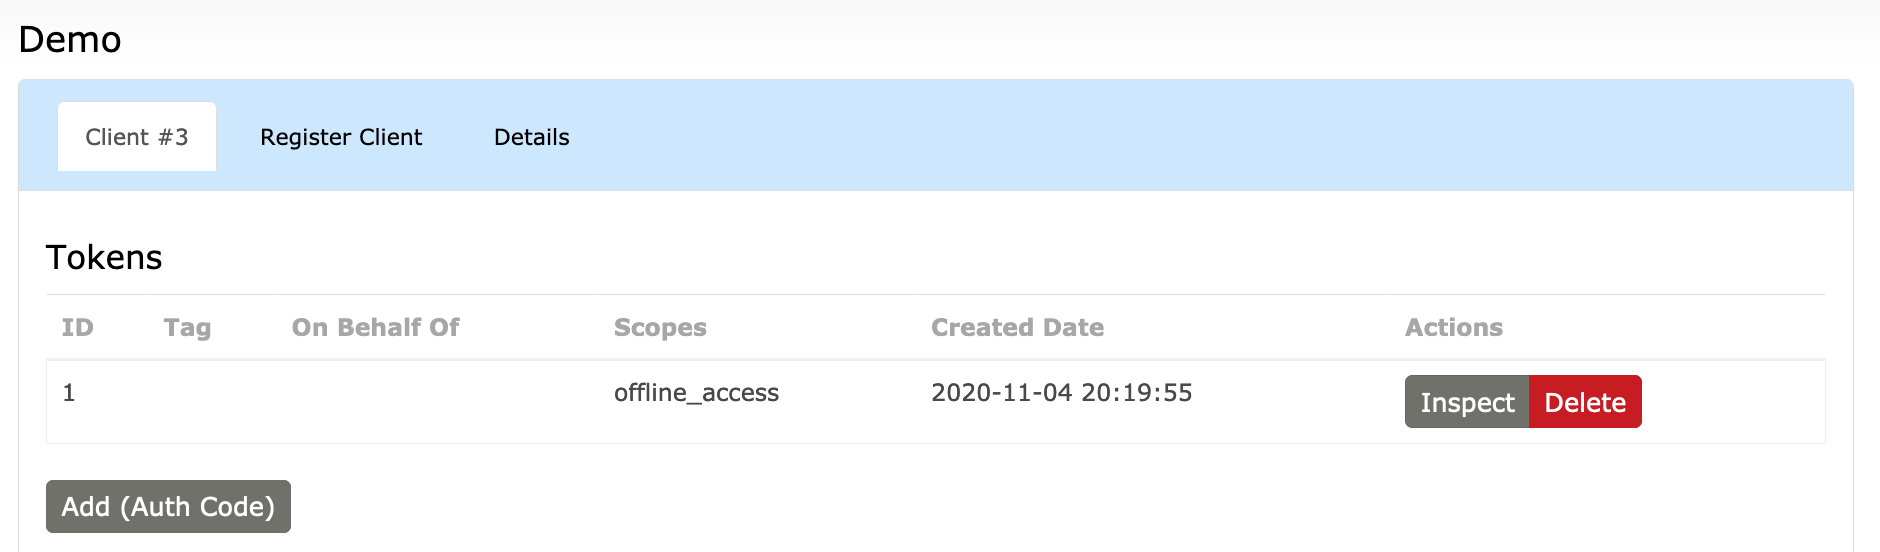Select the token ID cell showing 1
This screenshot has width=1880, height=552.
click(69, 393)
